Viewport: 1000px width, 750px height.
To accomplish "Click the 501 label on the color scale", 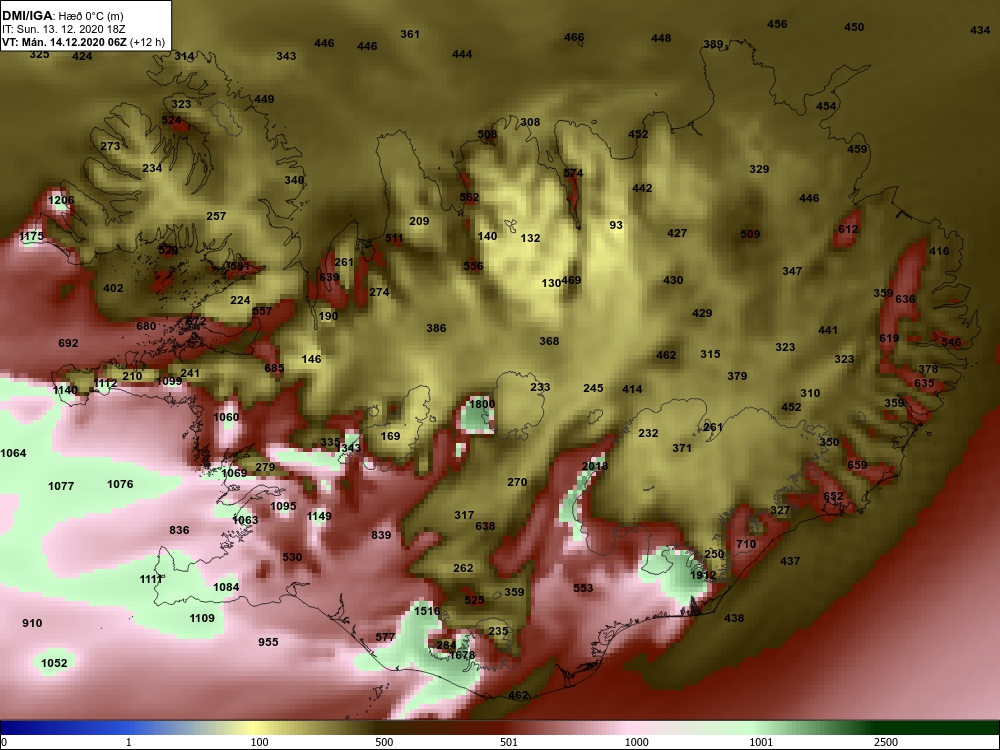I will [x=509, y=742].
